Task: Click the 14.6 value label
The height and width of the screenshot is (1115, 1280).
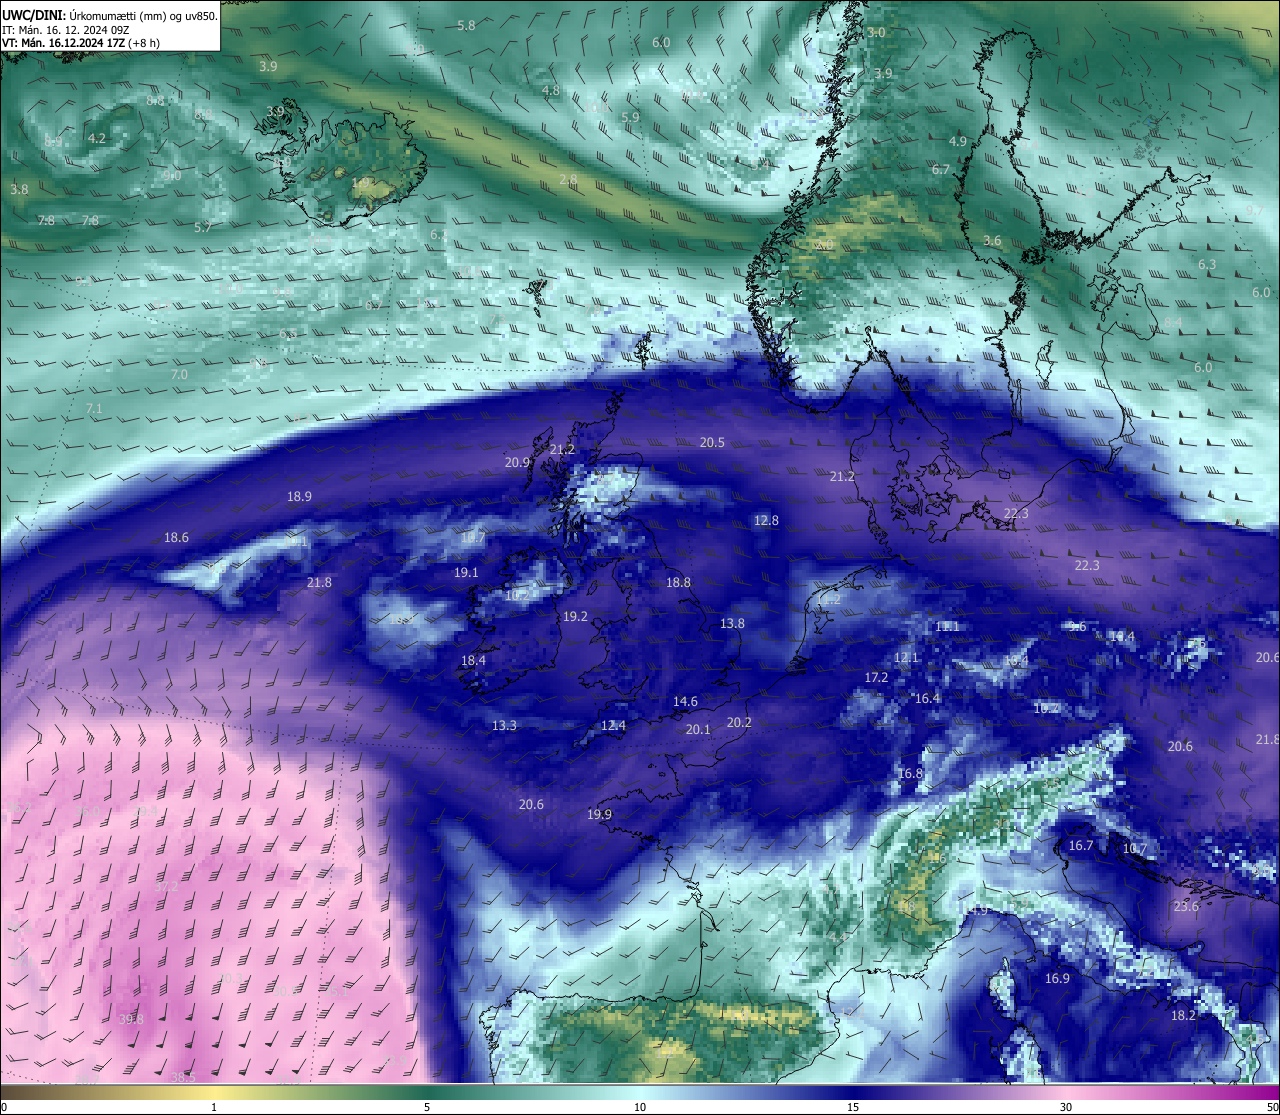Action: pyautogui.click(x=685, y=701)
